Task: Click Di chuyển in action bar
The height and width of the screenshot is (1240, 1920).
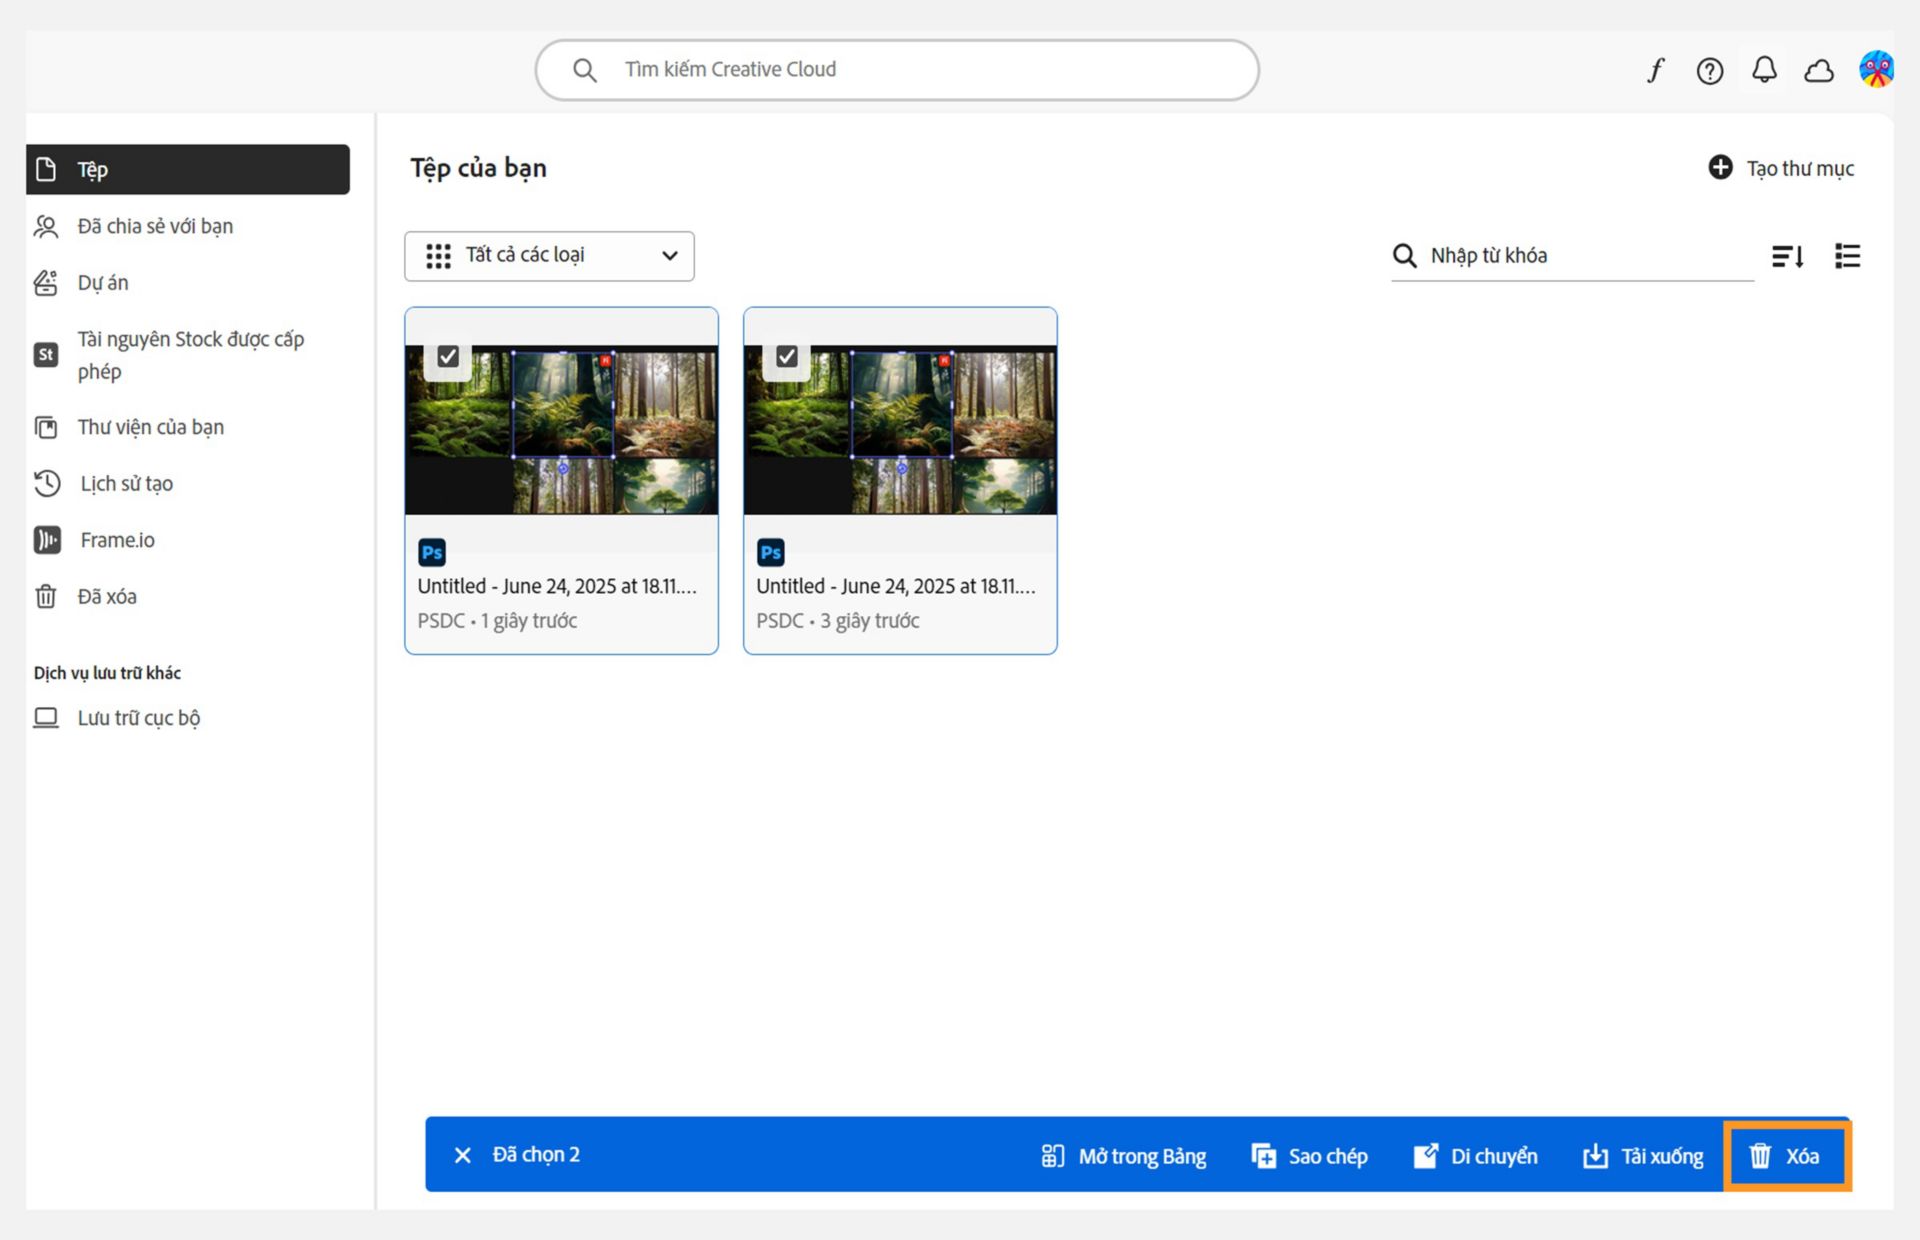Action: 1475,1156
